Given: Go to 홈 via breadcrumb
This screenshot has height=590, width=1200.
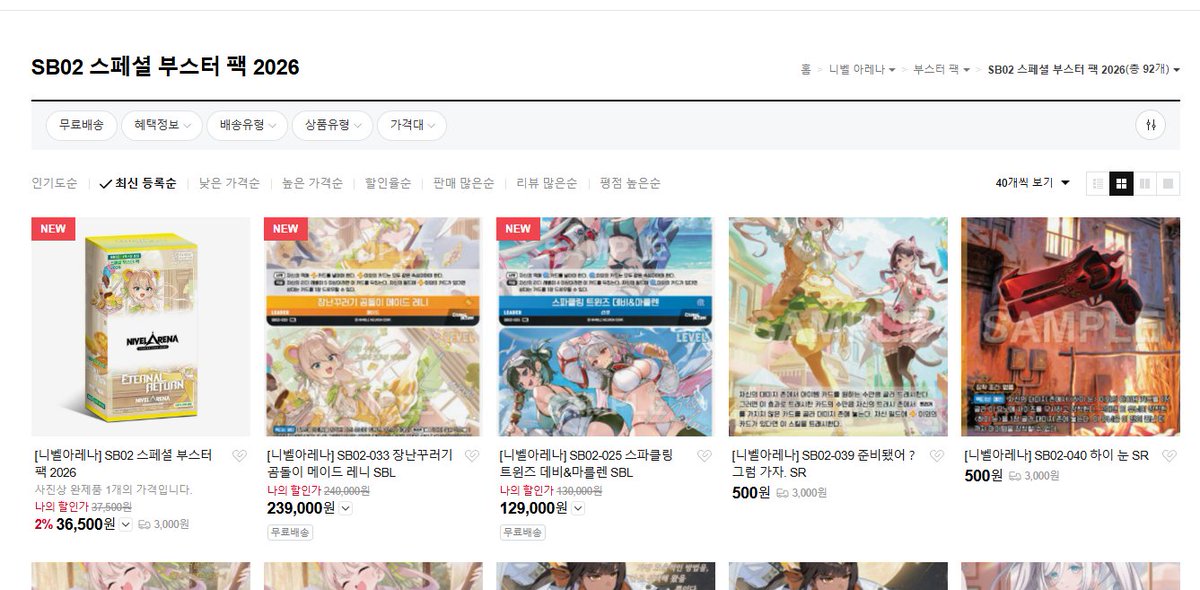Looking at the screenshot, I should click(x=805, y=69).
